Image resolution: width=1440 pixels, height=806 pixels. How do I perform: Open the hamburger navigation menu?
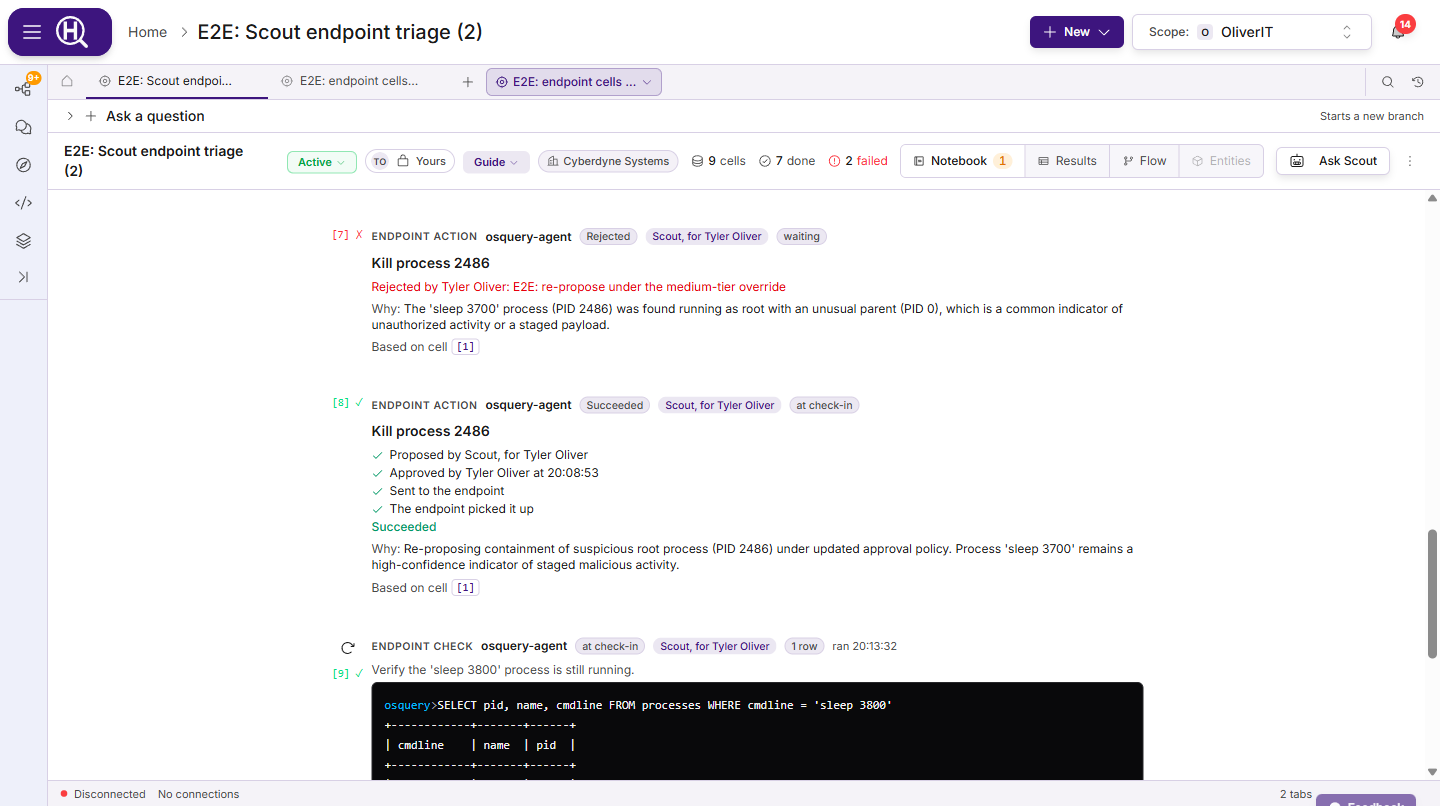[32, 32]
